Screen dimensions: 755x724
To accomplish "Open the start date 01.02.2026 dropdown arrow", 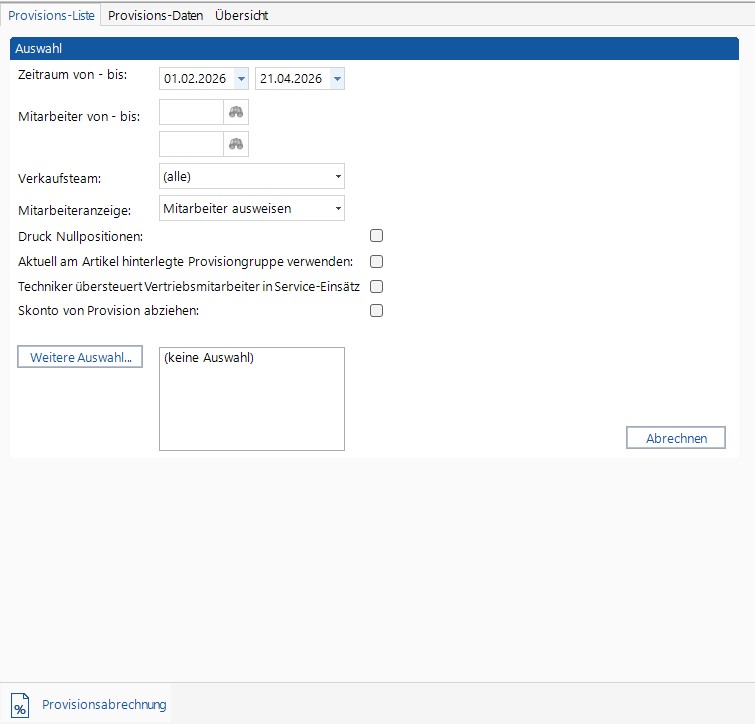I will [x=240, y=79].
